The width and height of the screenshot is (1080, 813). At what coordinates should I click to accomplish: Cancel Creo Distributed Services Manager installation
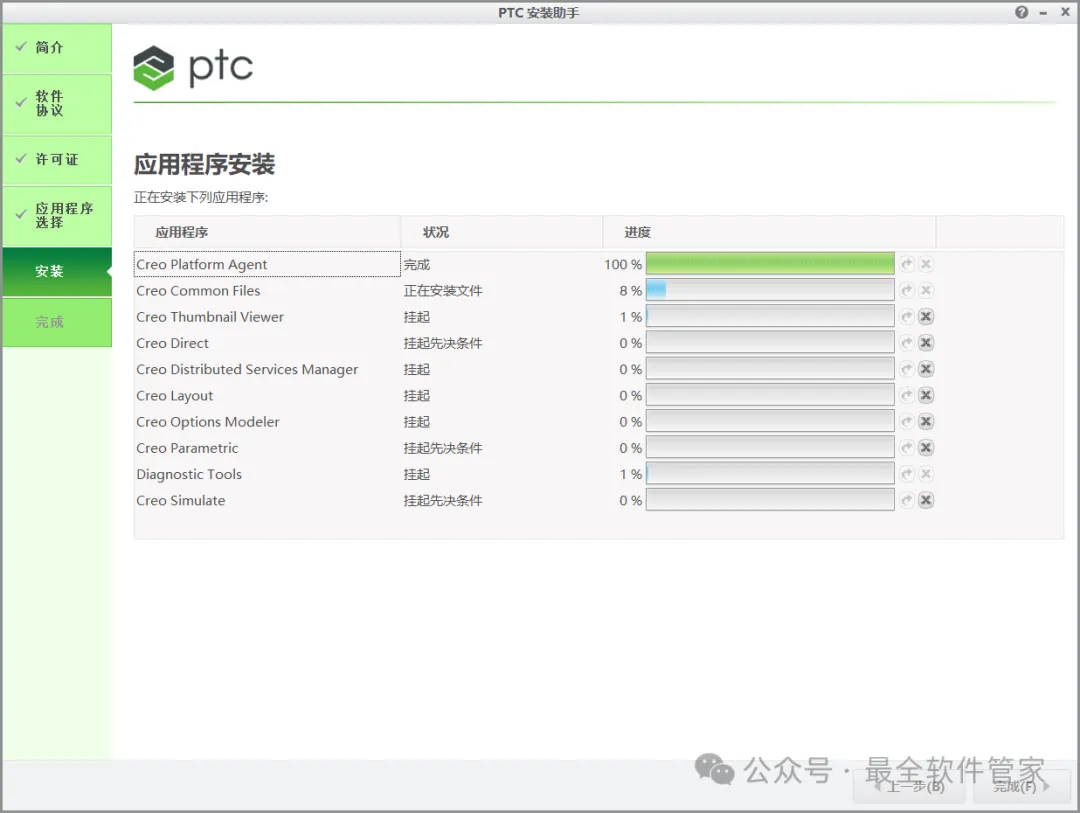(x=926, y=369)
